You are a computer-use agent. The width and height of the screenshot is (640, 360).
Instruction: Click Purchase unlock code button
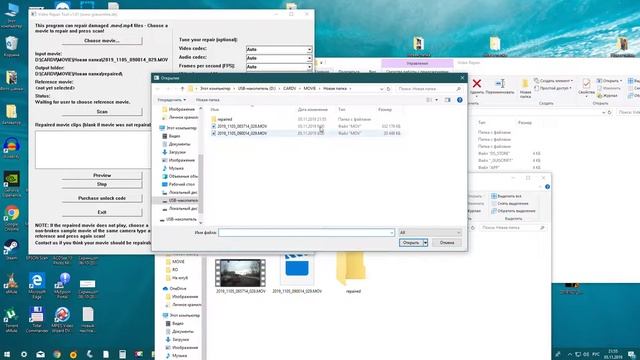102,198
